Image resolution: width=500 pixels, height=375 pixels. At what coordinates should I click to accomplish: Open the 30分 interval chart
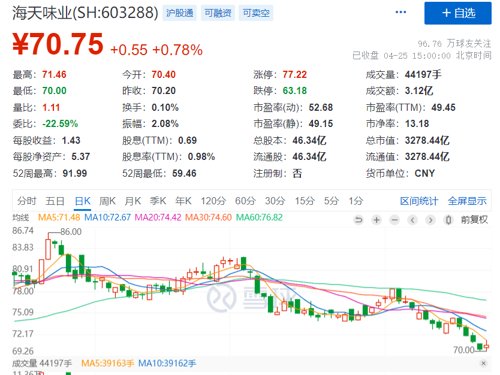(275, 201)
